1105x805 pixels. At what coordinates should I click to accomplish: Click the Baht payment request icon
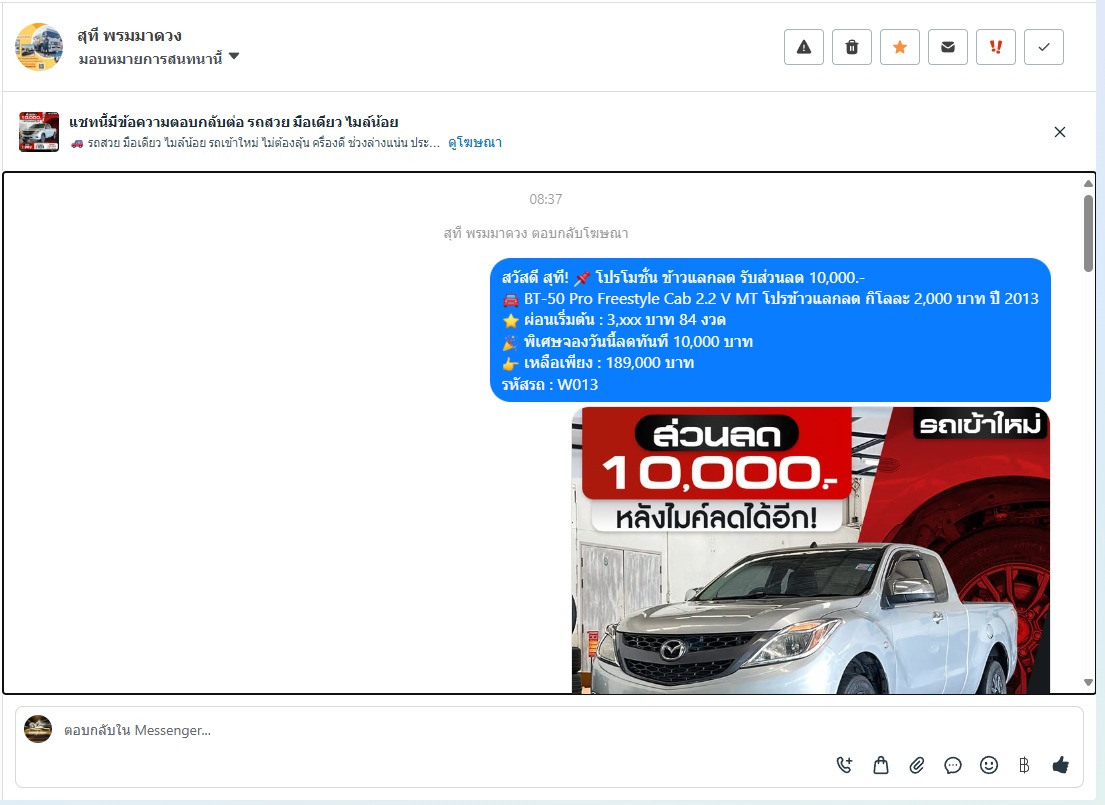[1023, 765]
